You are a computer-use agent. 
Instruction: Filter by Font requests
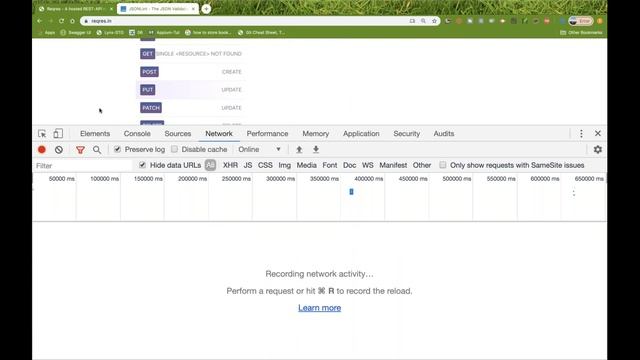[x=330, y=165]
